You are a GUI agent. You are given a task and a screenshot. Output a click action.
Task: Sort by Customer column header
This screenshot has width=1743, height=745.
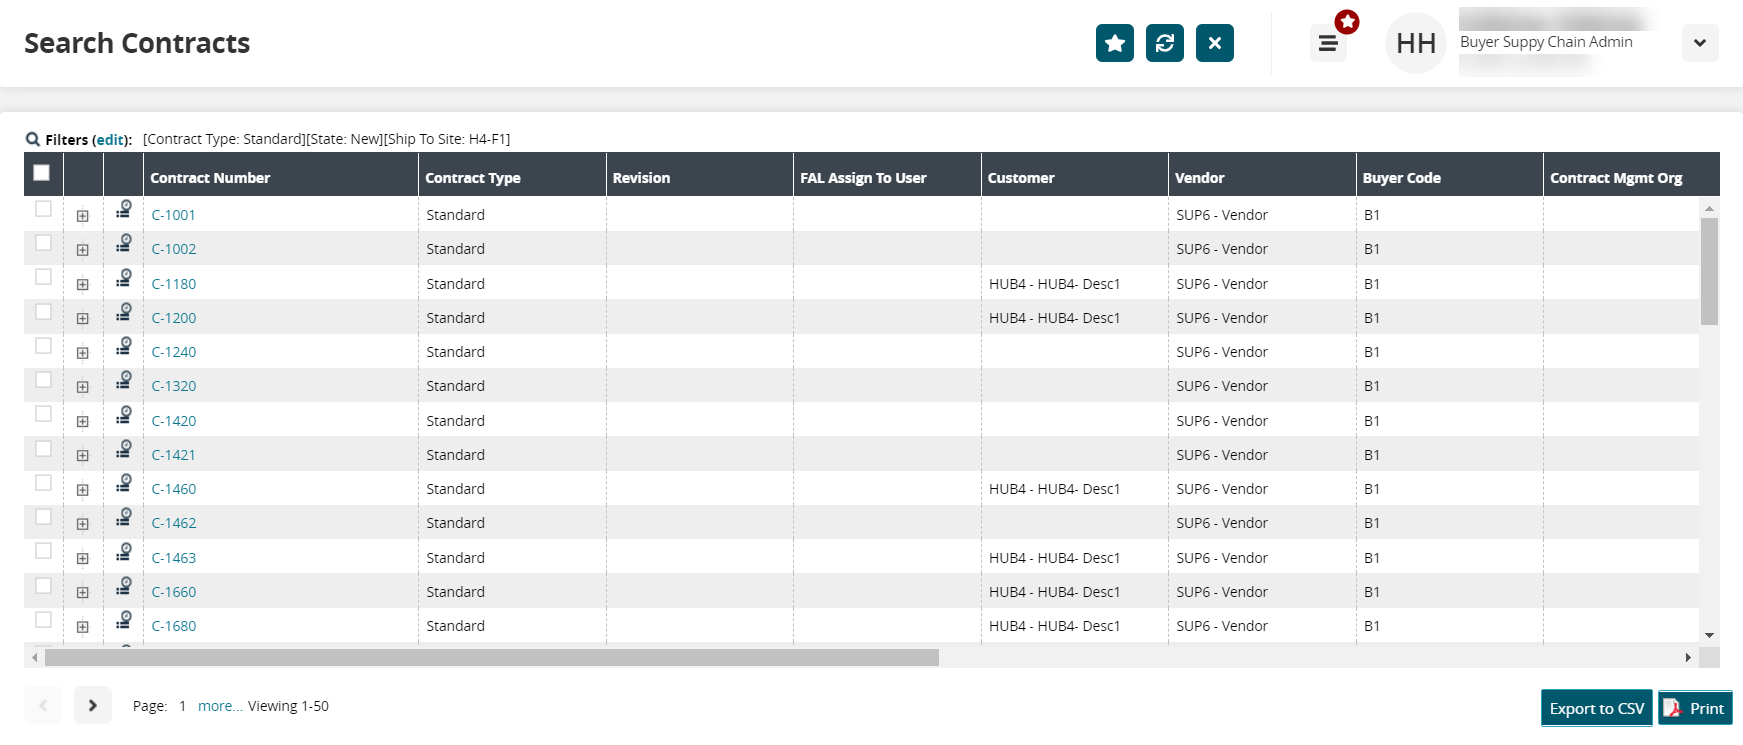click(1021, 178)
